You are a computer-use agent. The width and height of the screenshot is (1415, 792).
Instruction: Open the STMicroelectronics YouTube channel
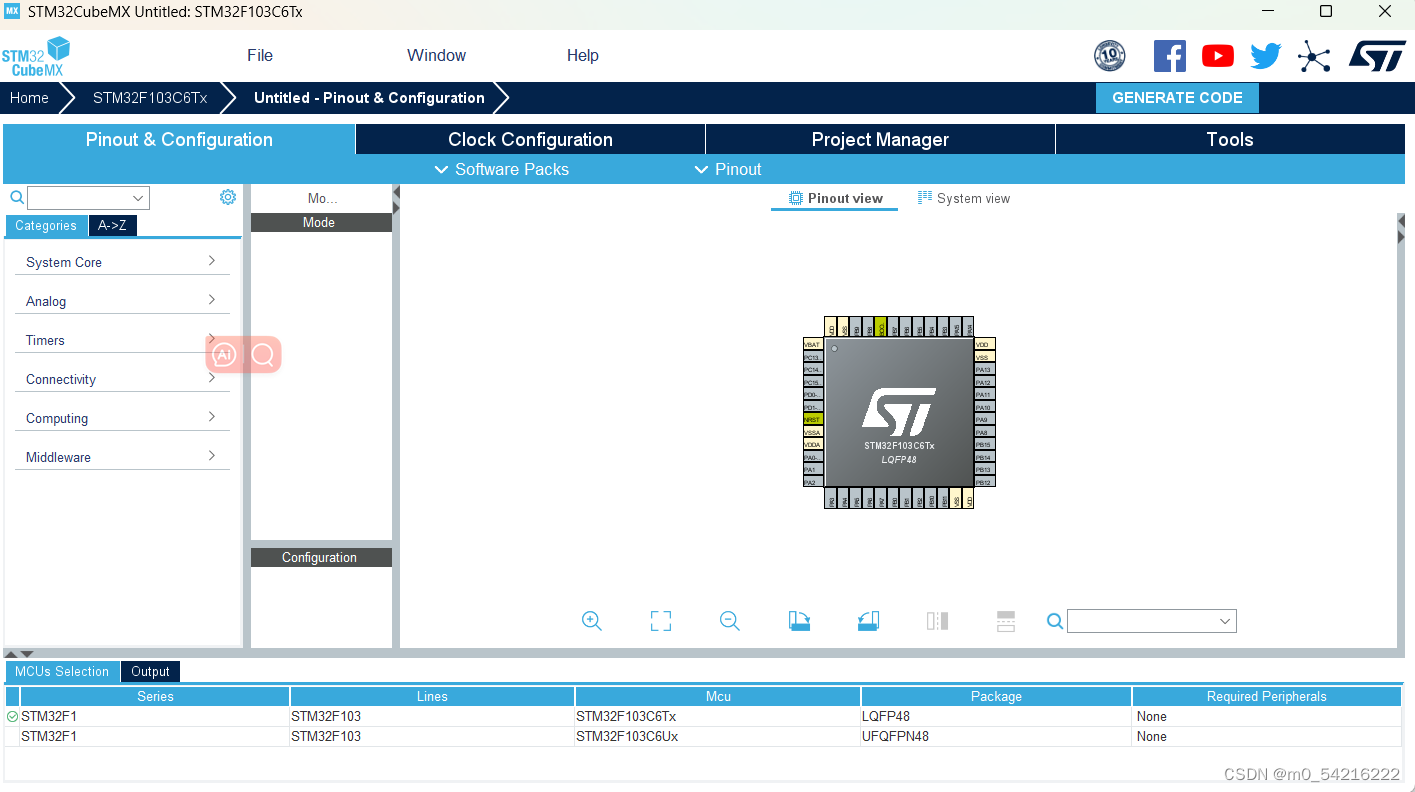tap(1217, 55)
